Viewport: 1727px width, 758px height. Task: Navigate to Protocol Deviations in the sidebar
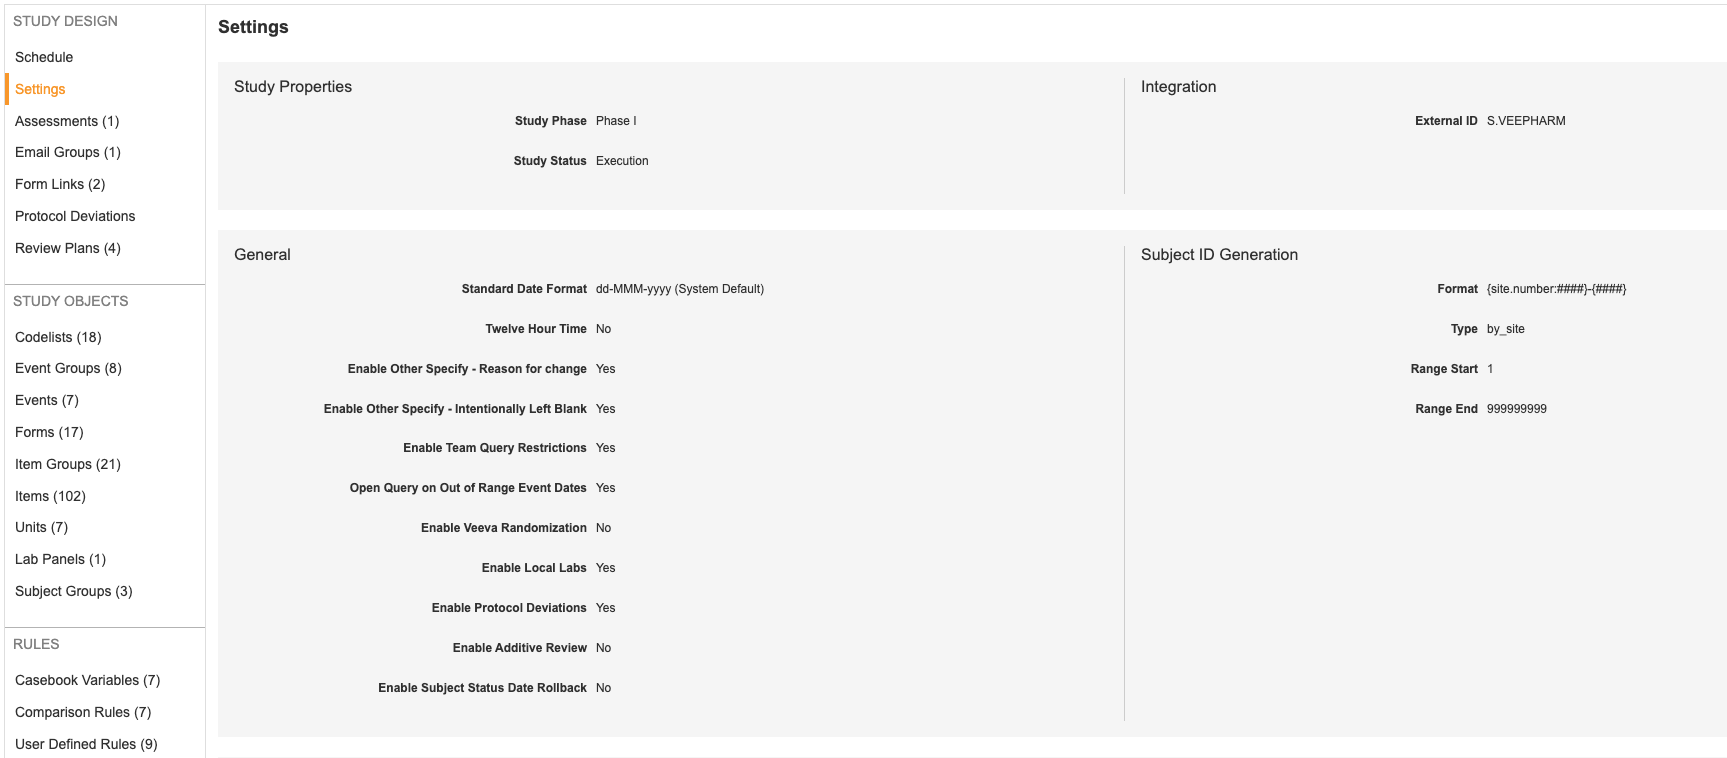point(75,216)
